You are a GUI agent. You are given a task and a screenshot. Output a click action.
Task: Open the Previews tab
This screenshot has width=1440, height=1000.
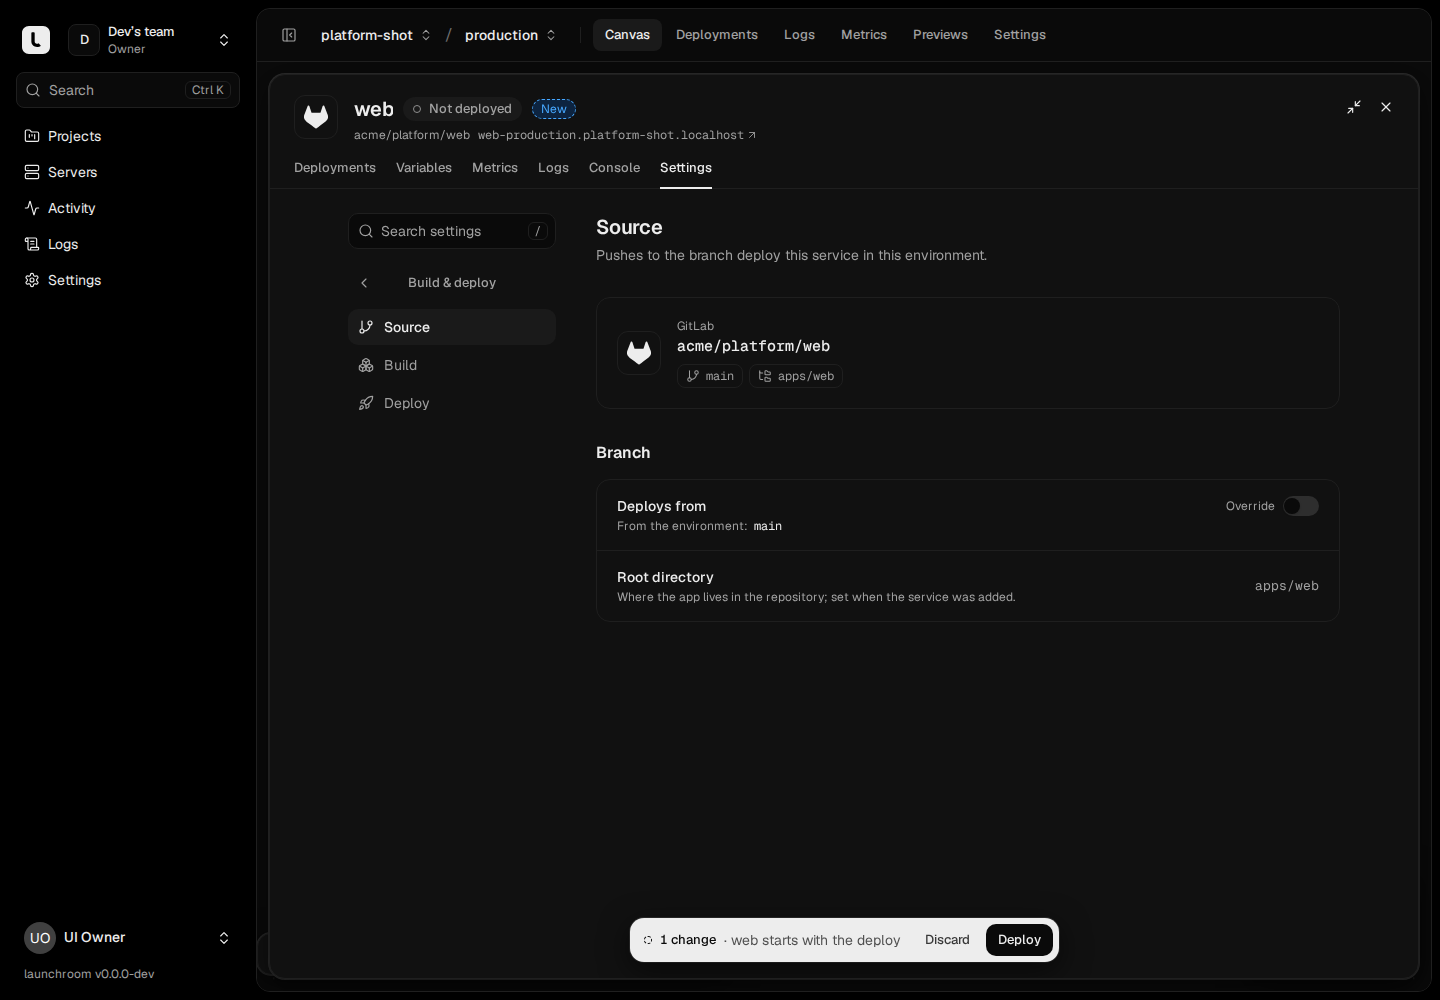[x=940, y=35]
